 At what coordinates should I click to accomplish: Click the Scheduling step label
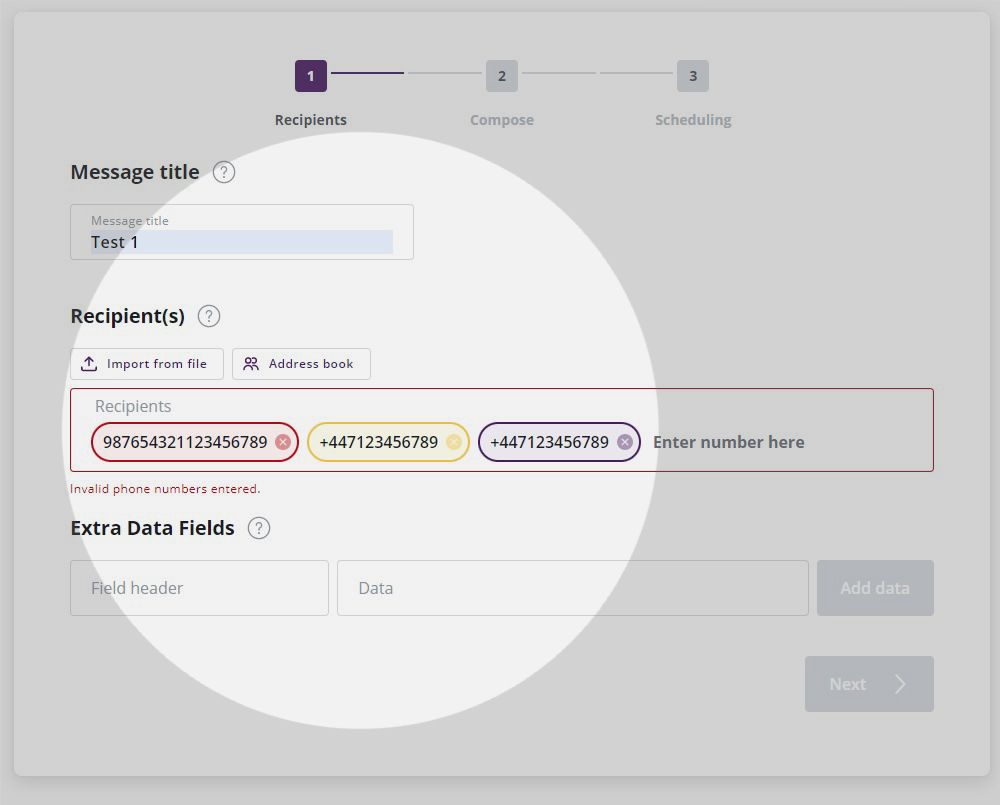coord(692,120)
